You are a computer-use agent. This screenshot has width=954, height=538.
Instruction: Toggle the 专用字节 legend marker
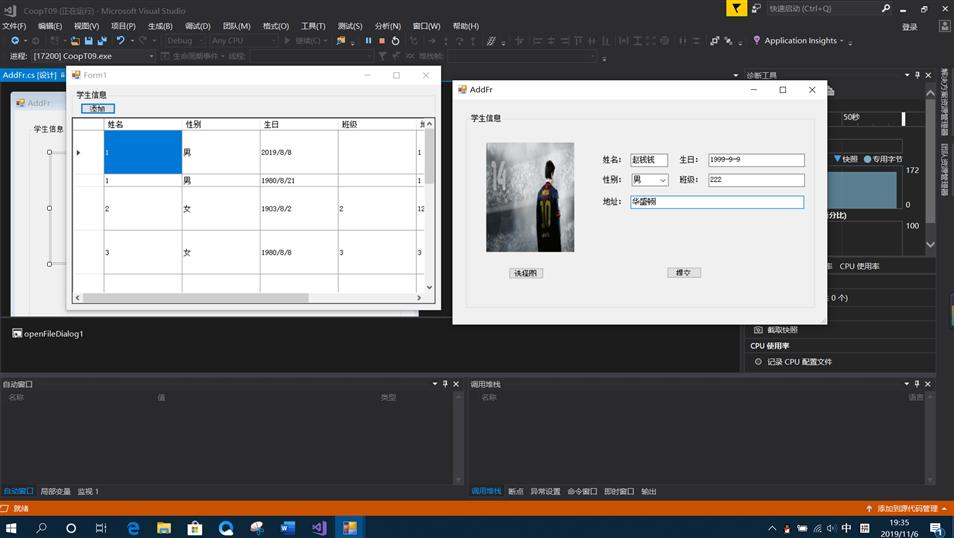(867, 159)
